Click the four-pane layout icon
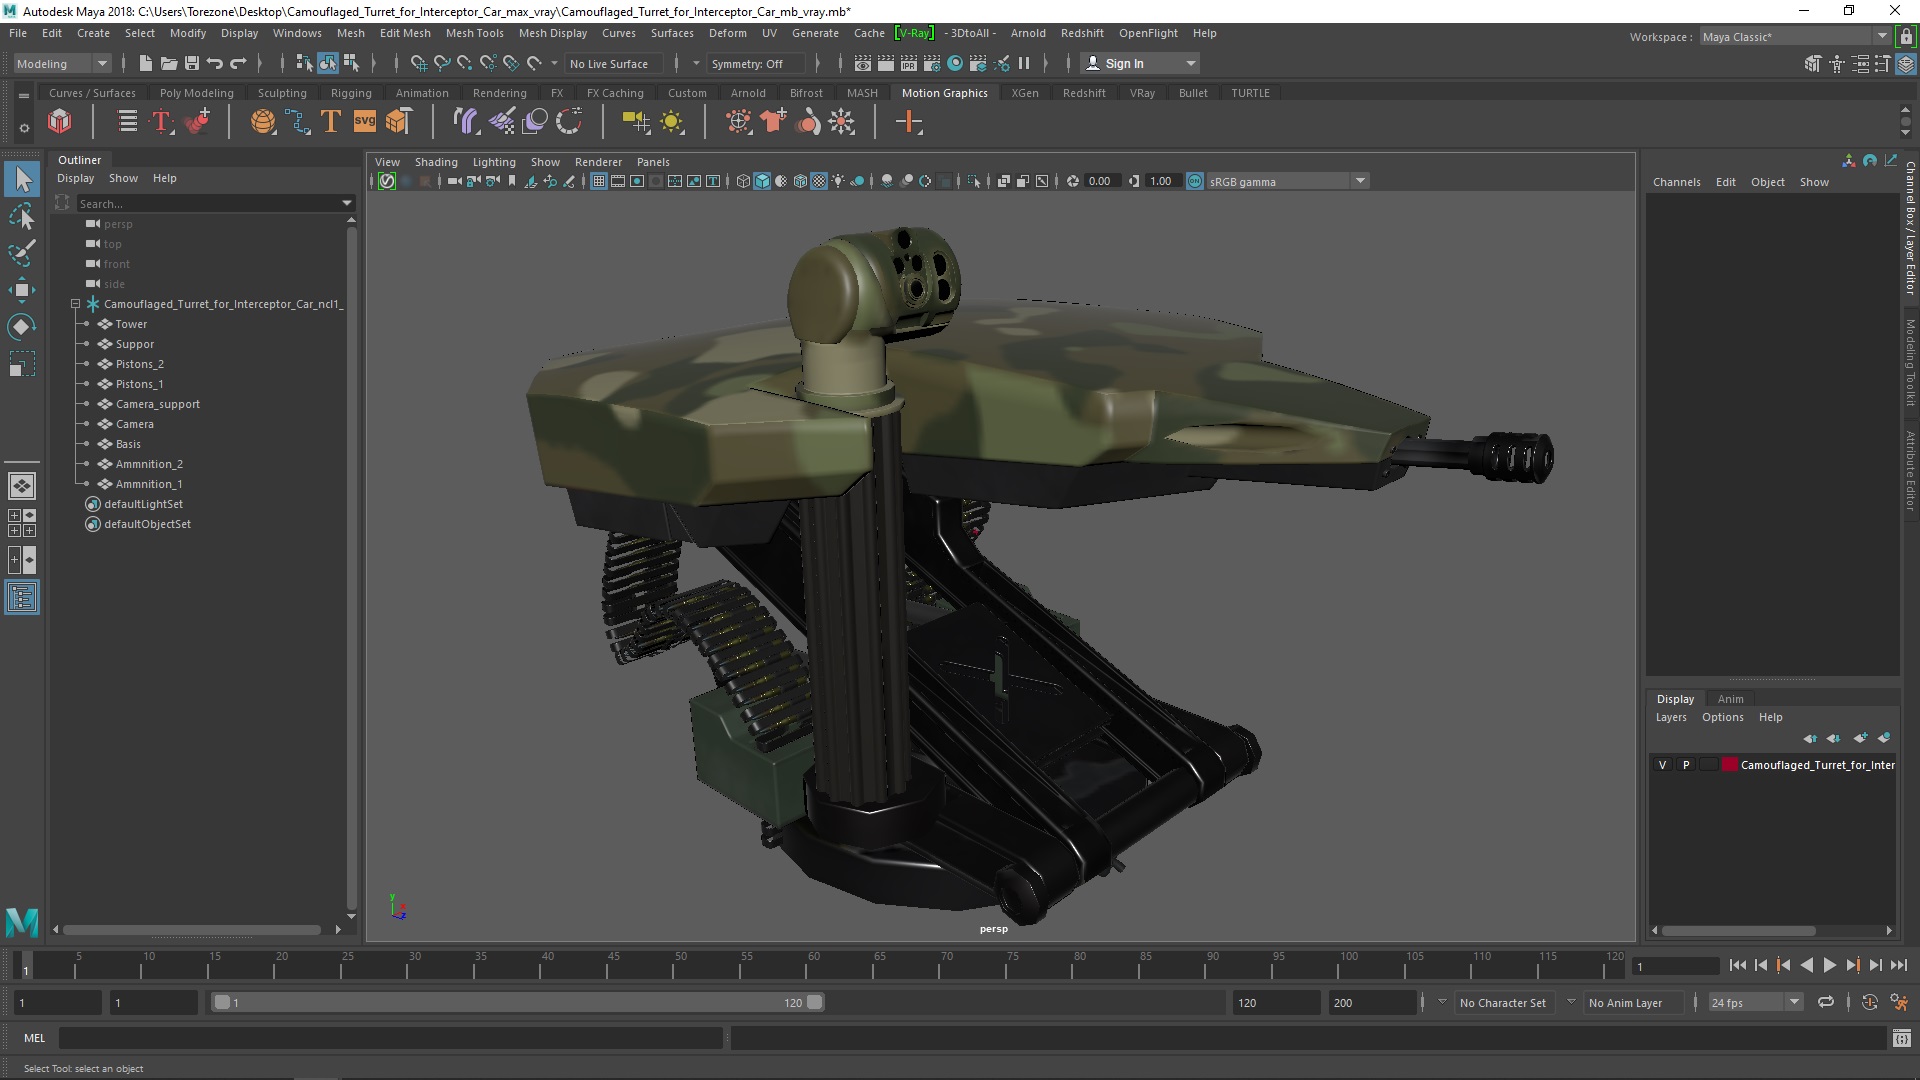 [22, 523]
